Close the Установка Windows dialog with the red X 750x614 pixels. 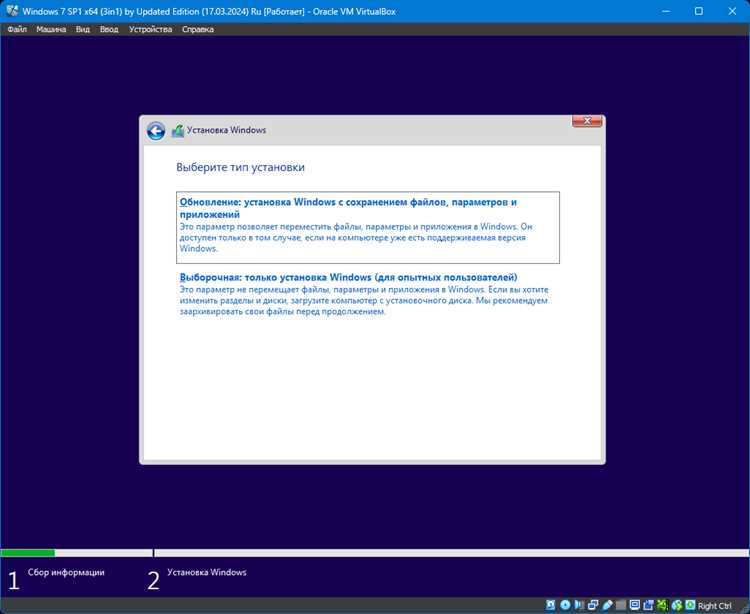click(587, 121)
